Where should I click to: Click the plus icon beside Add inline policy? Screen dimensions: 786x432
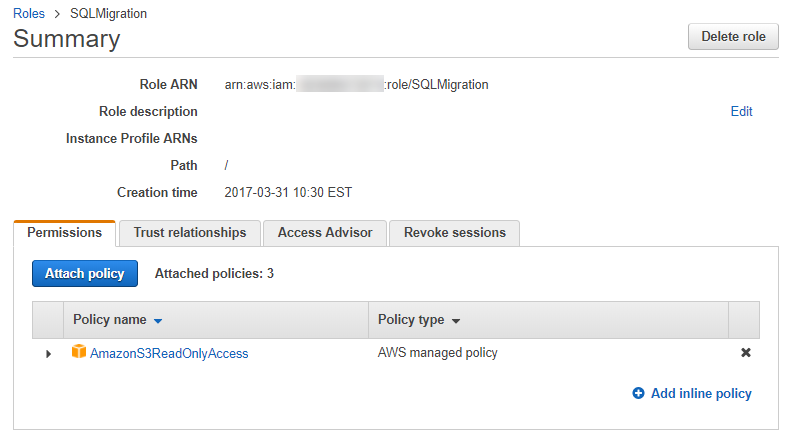638,393
